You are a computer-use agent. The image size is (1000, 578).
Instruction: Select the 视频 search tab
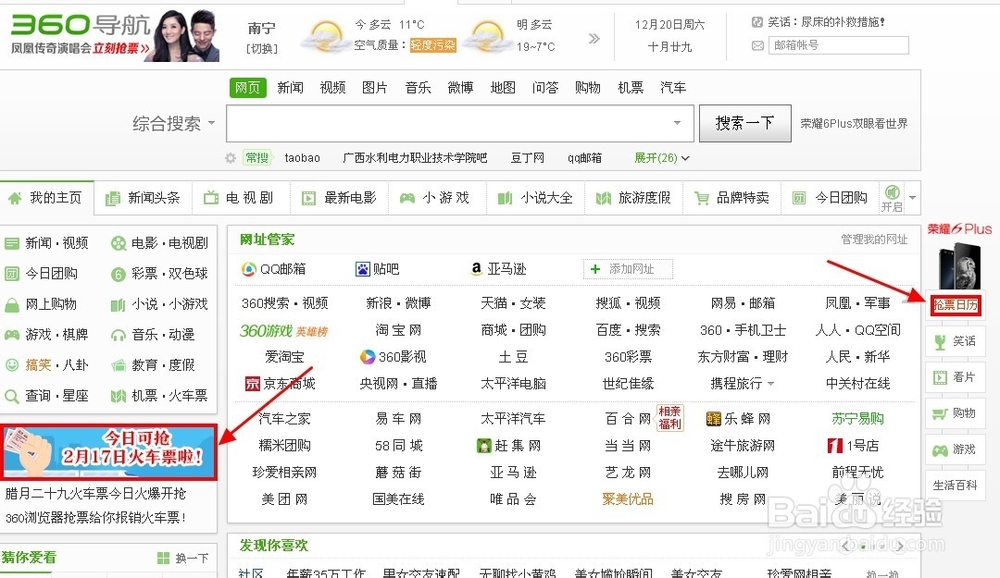click(x=332, y=87)
